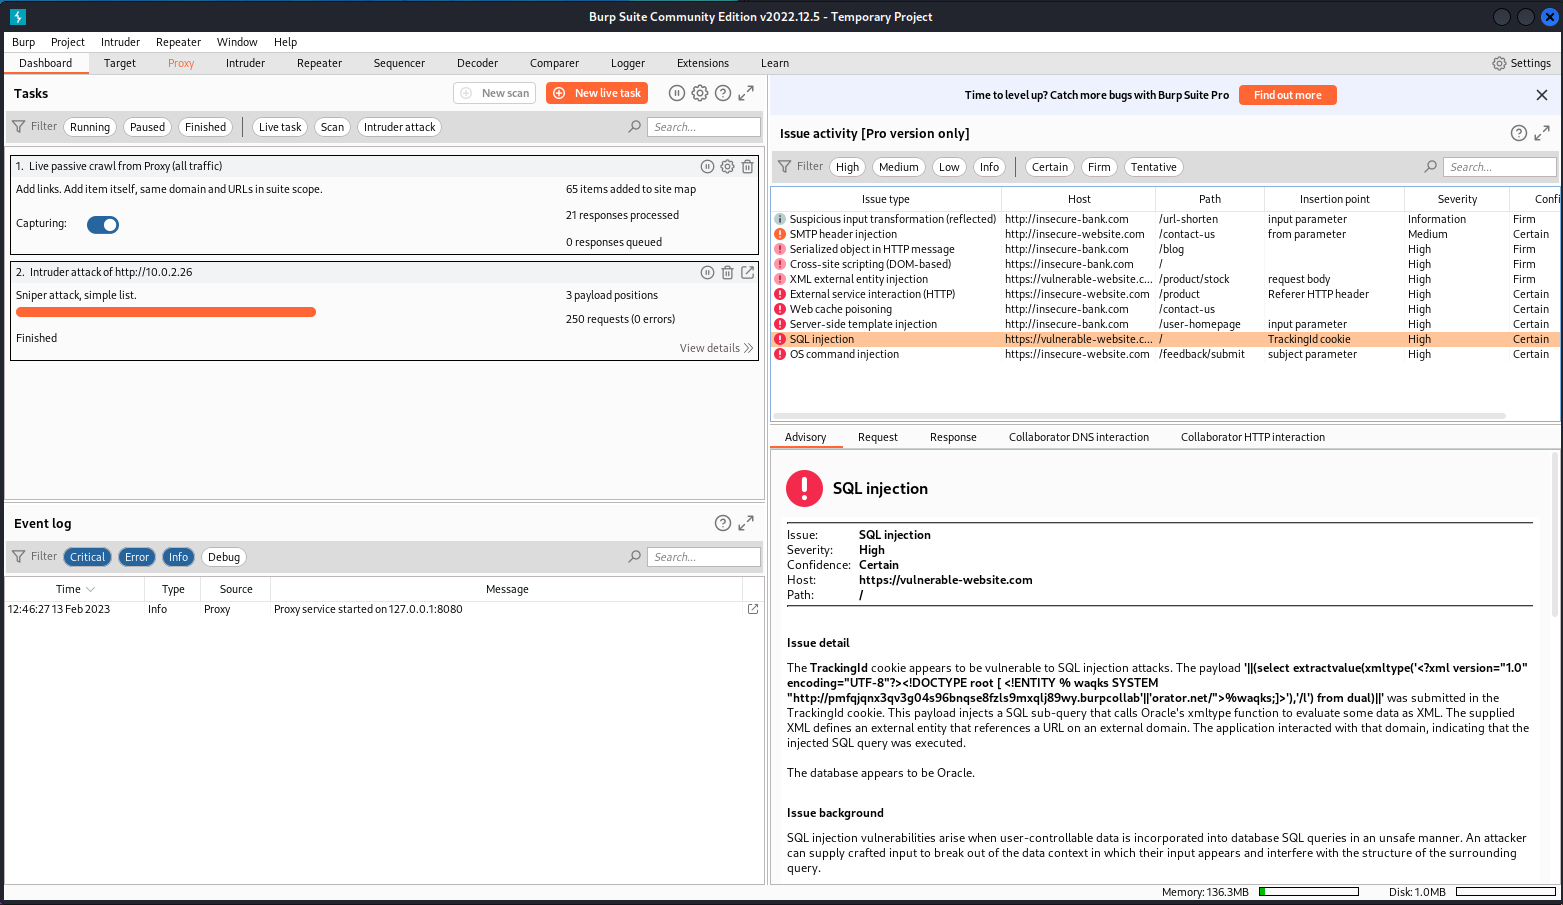Open the Burp menu

(23, 42)
